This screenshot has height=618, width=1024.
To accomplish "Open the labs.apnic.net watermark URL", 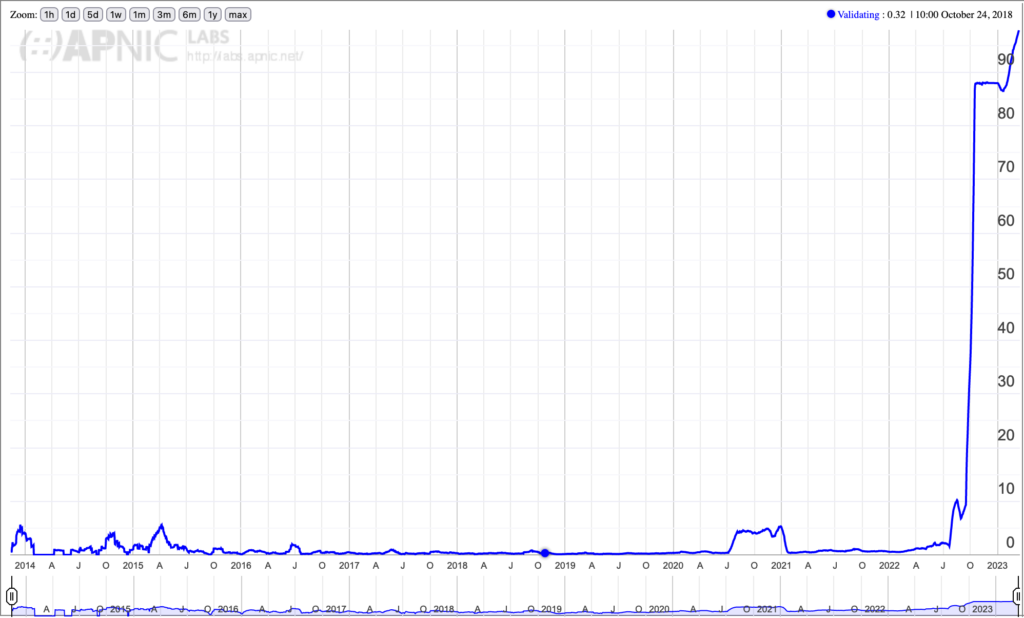I will [x=245, y=56].
